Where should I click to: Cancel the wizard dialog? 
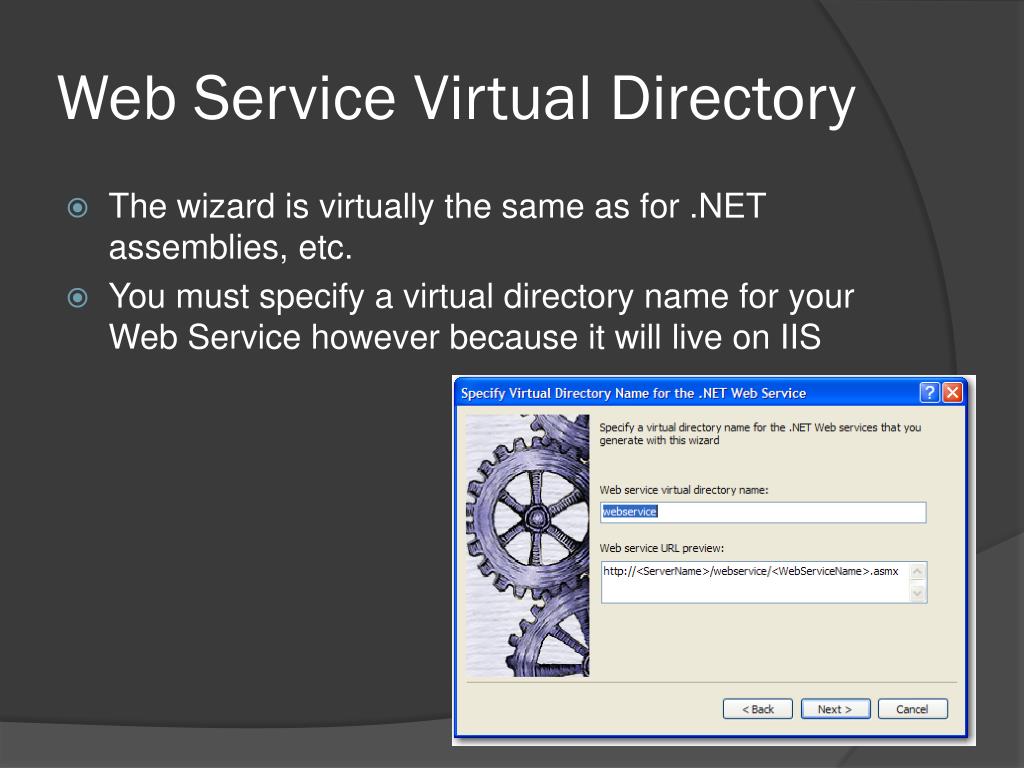(912, 709)
